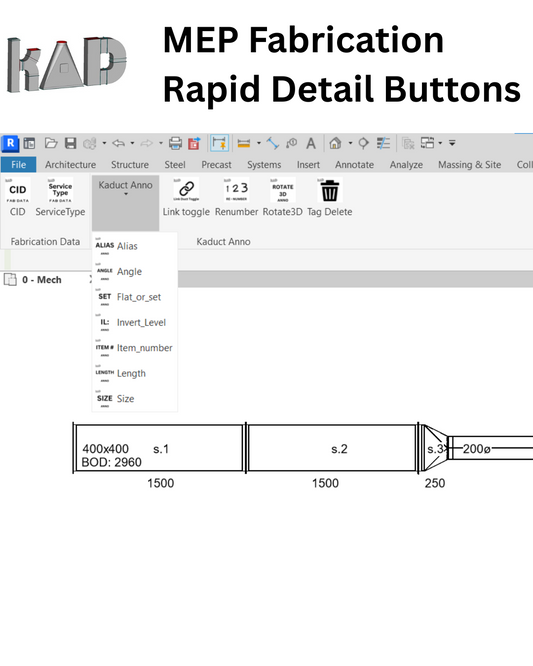Select the Tag by Category icon
533x666 pixels.
[x=291, y=143]
